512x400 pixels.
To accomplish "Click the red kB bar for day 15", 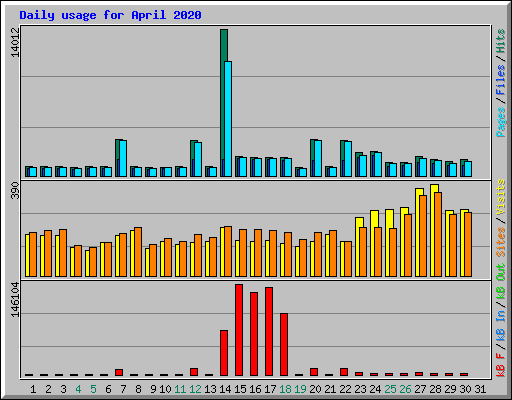I will point(239,330).
